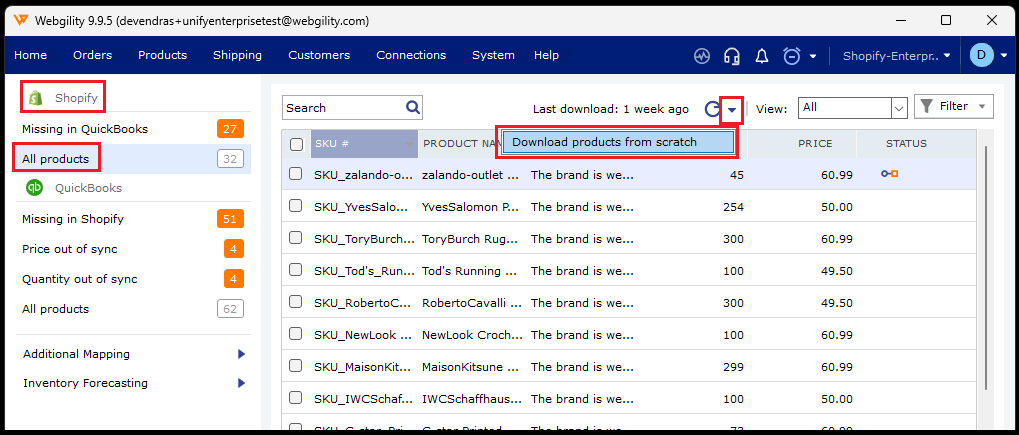Open the View dropdown set to All

pos(852,107)
